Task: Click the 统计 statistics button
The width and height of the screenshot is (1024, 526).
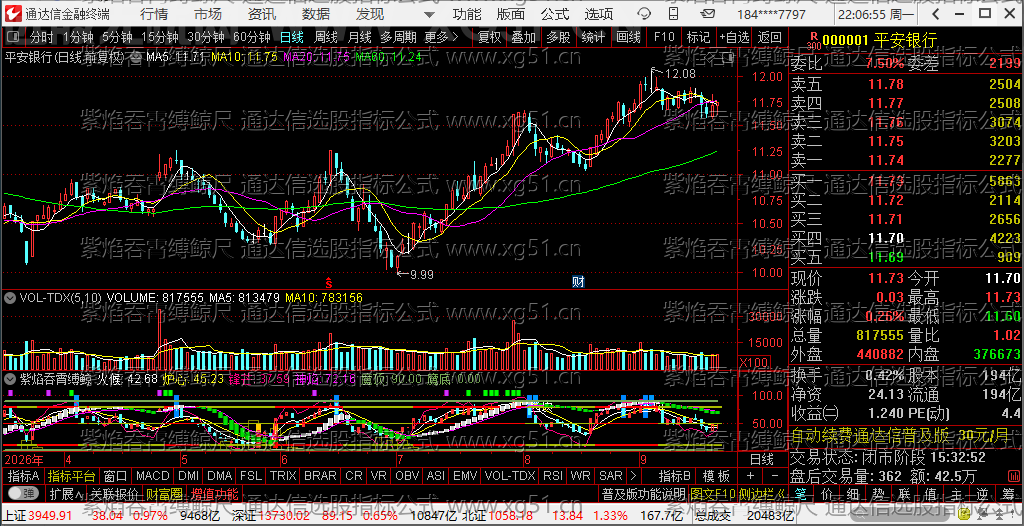Action: (592, 37)
